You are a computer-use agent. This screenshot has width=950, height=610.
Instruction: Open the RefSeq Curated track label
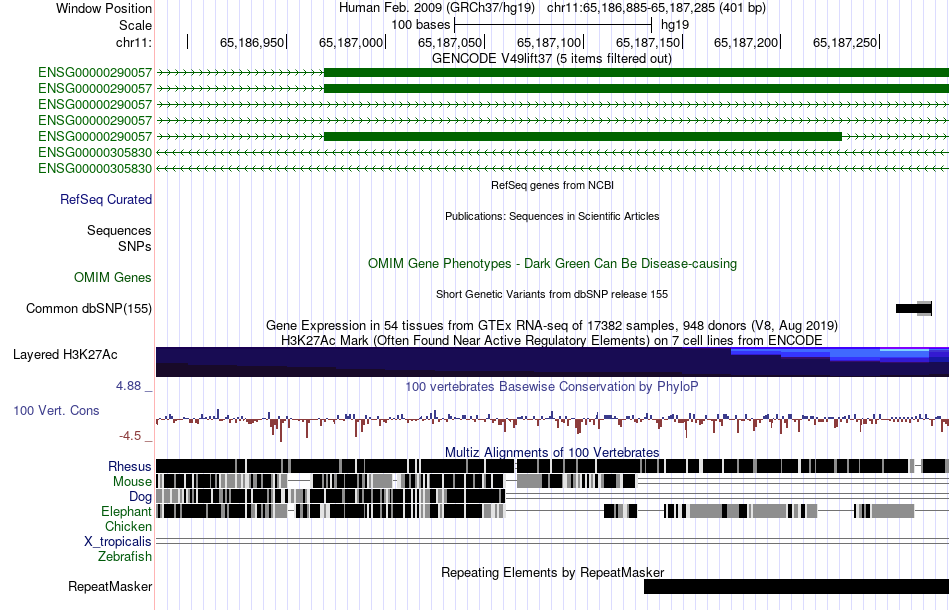coord(106,199)
